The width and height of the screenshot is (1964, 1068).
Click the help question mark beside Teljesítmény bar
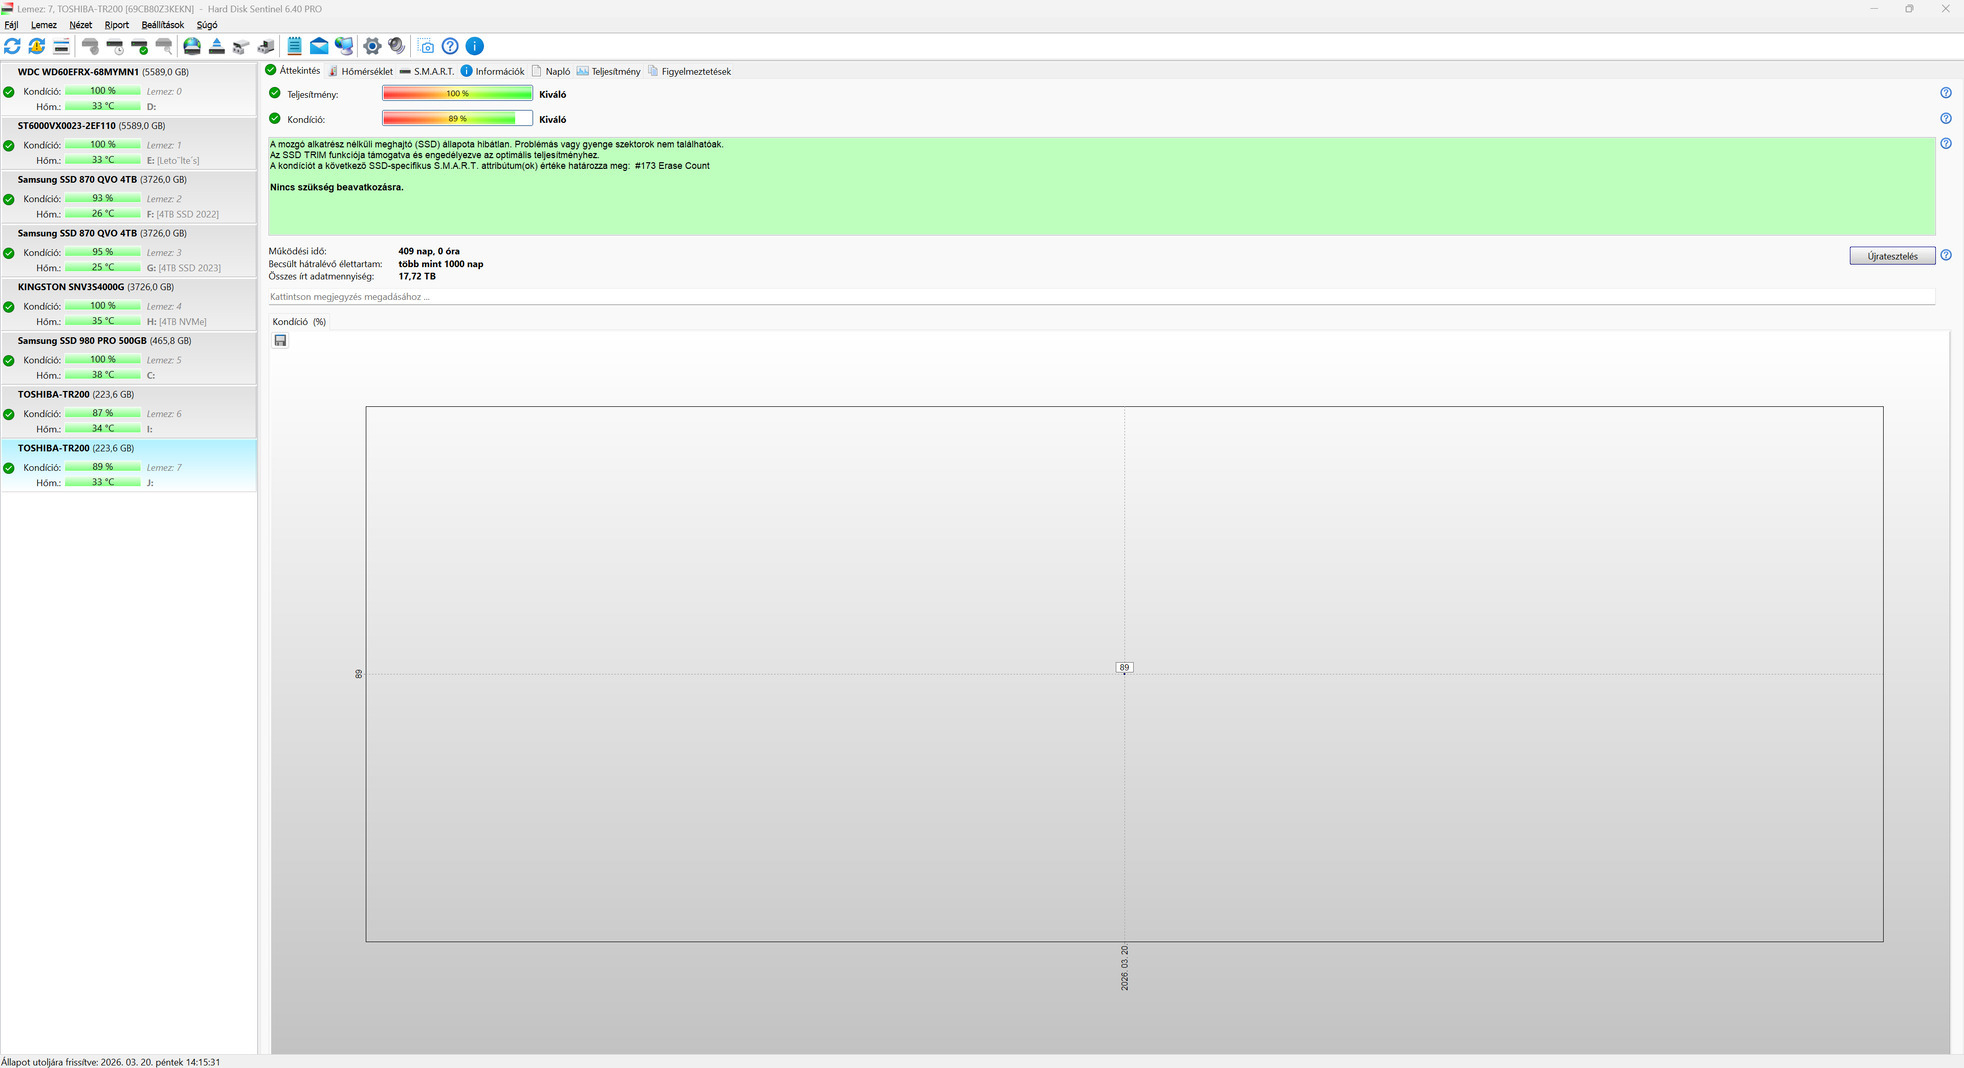[x=1946, y=93]
